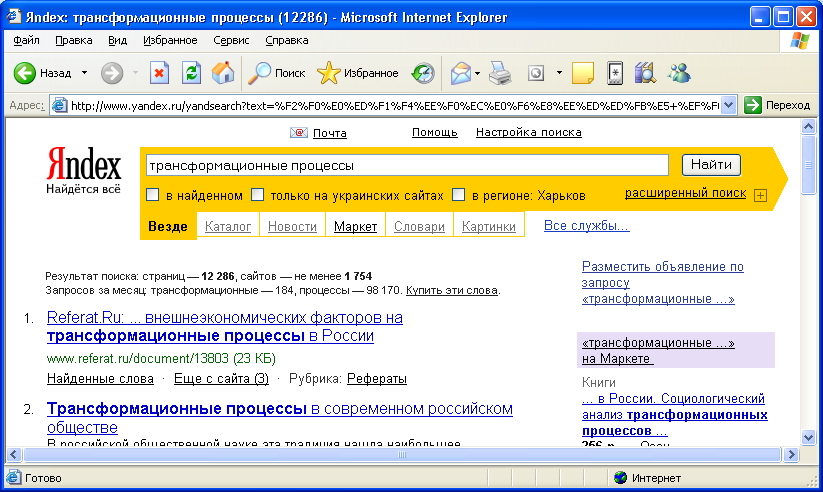
Task: Click the Internet zone globe icon
Action: tap(620, 477)
